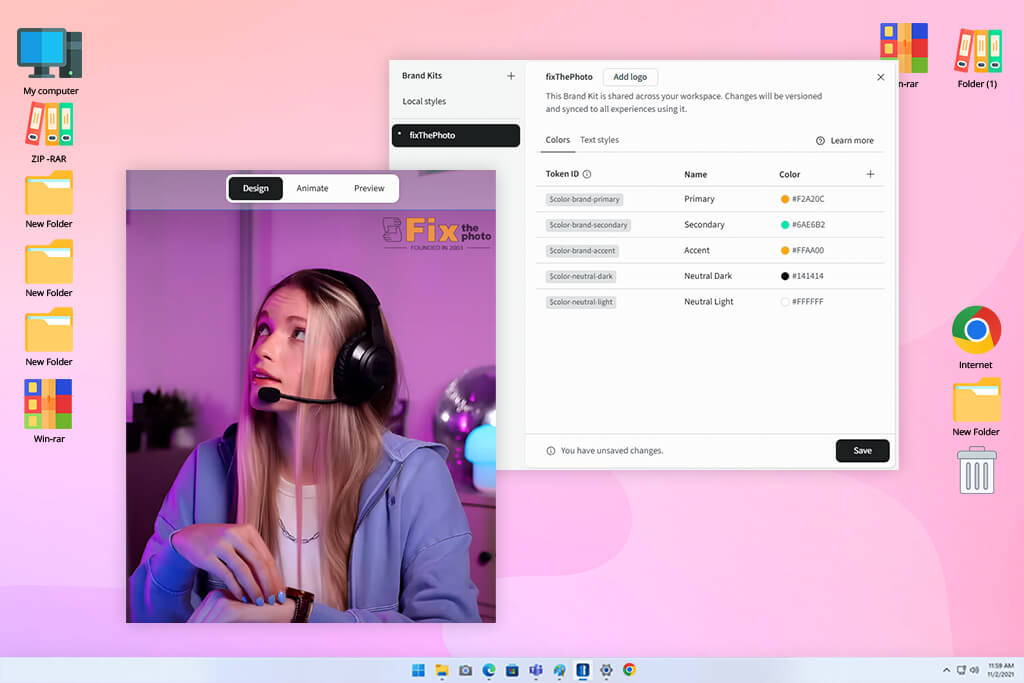Open Microsoft Teams from taskbar
The image size is (1024, 683).
pyautogui.click(x=536, y=670)
